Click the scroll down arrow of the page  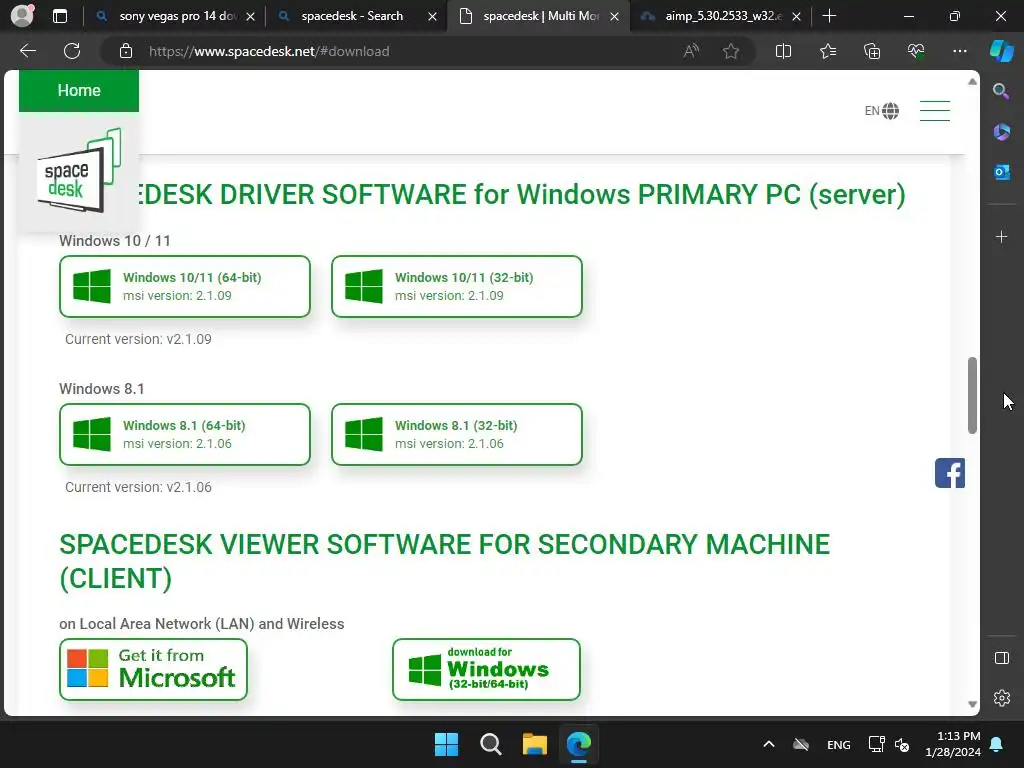click(x=972, y=704)
